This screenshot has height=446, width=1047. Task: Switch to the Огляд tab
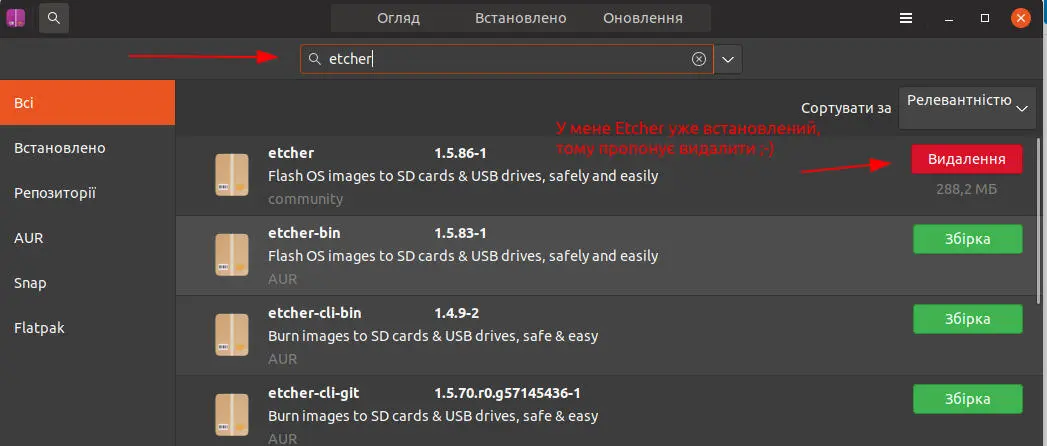click(399, 19)
